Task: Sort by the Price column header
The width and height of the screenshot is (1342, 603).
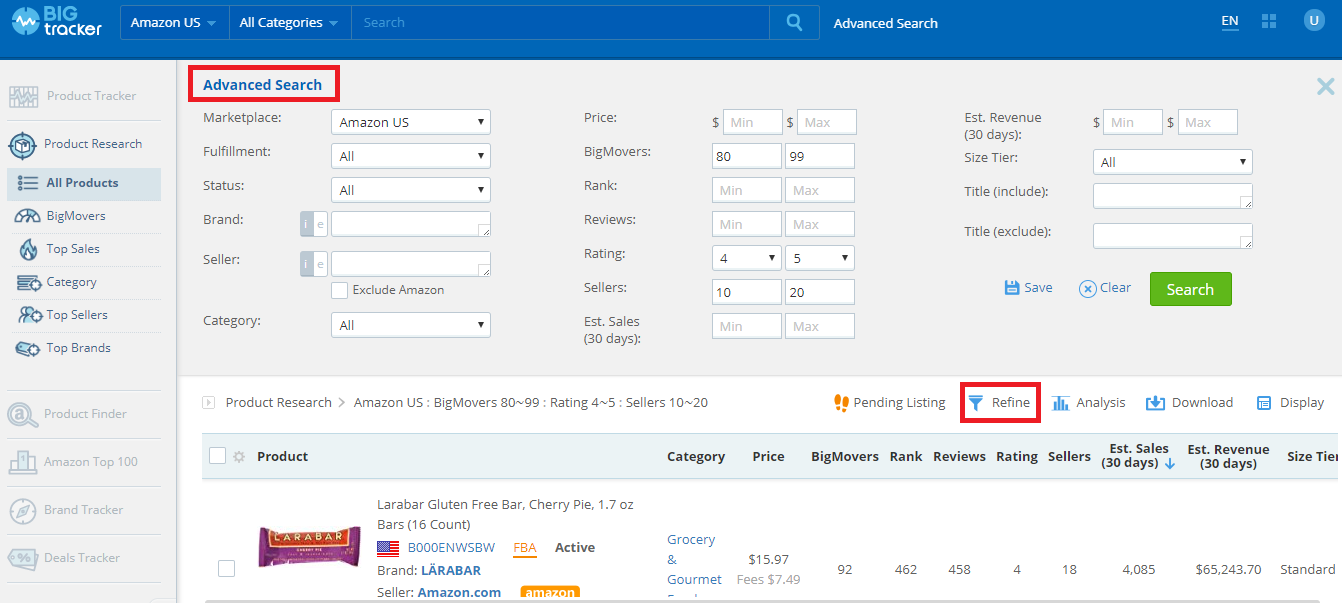Action: (768, 457)
